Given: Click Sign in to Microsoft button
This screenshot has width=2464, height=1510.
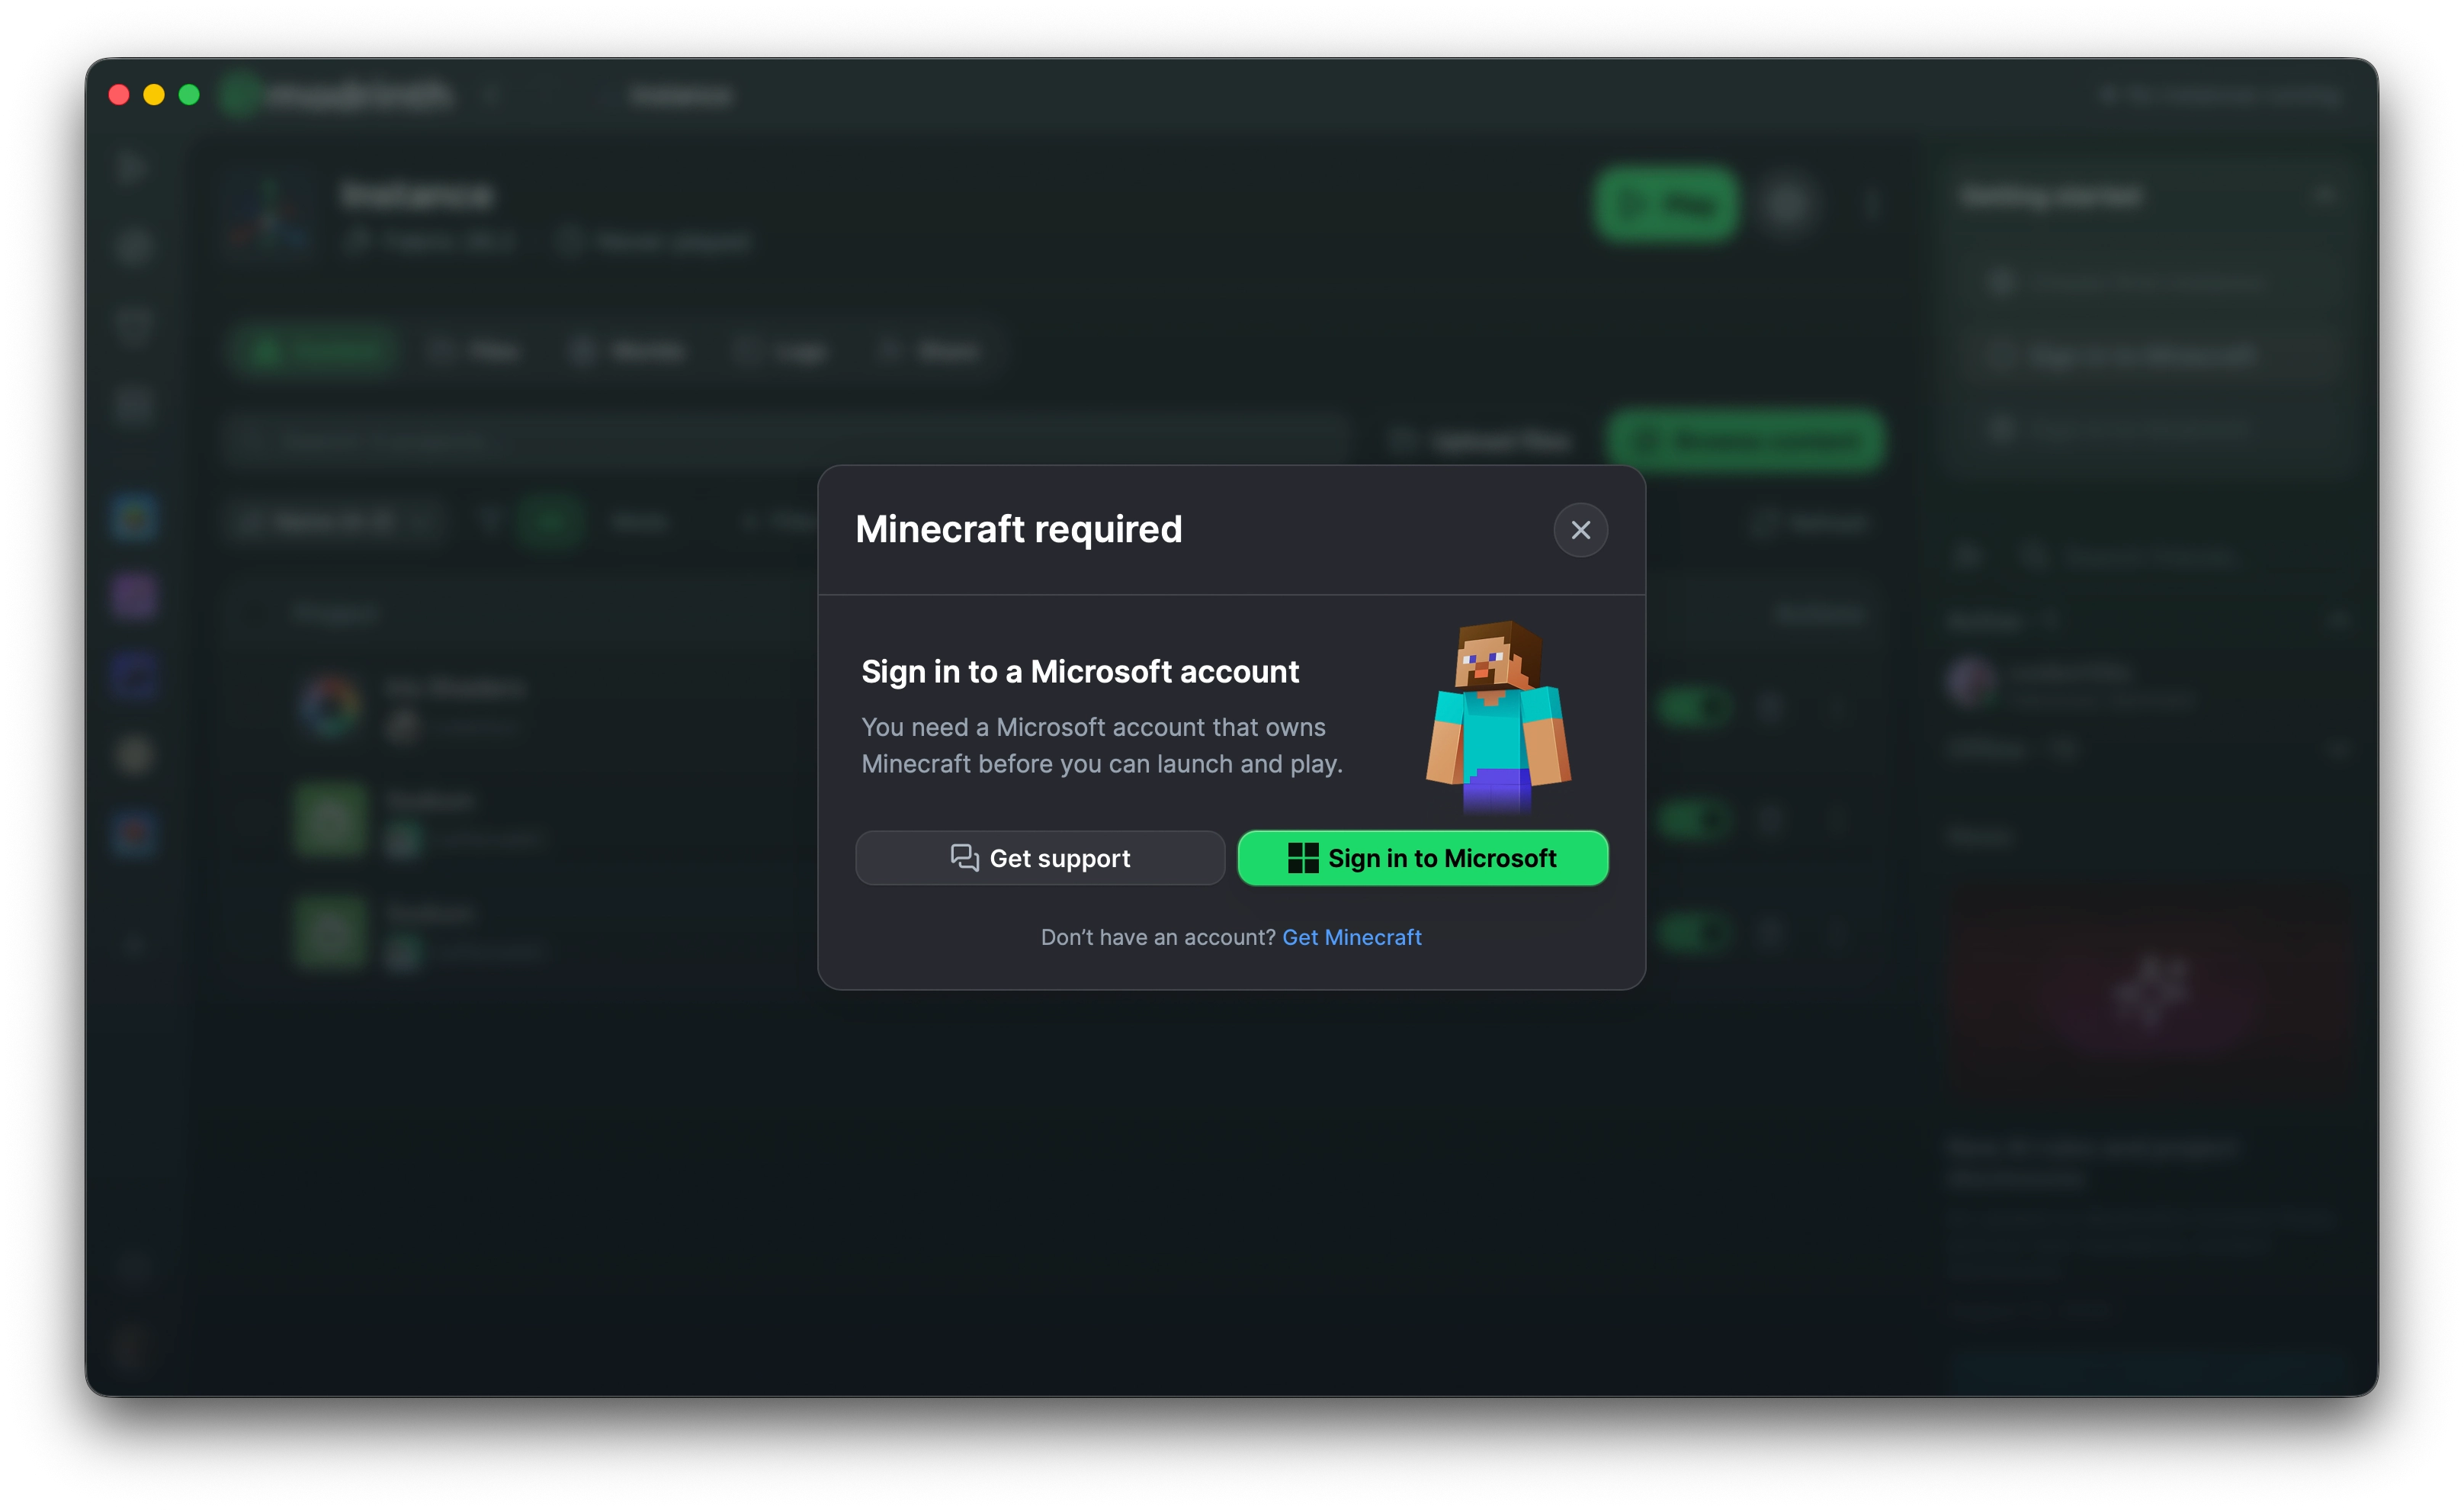Looking at the screenshot, I should pyautogui.click(x=1423, y=858).
